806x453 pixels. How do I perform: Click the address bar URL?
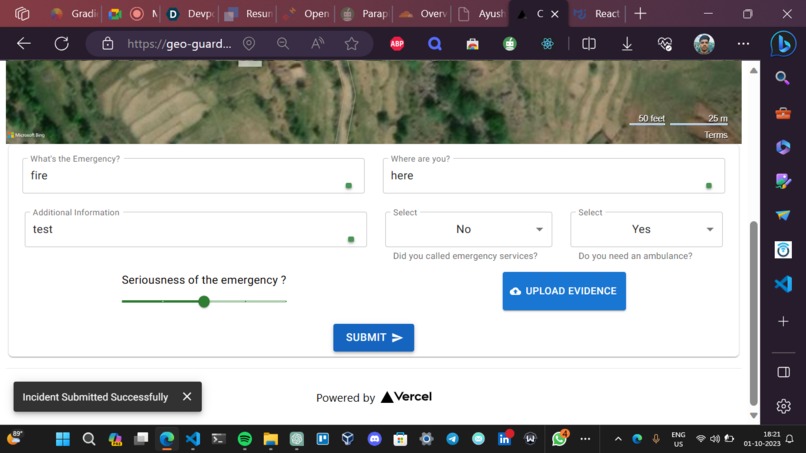pyautogui.click(x=179, y=44)
